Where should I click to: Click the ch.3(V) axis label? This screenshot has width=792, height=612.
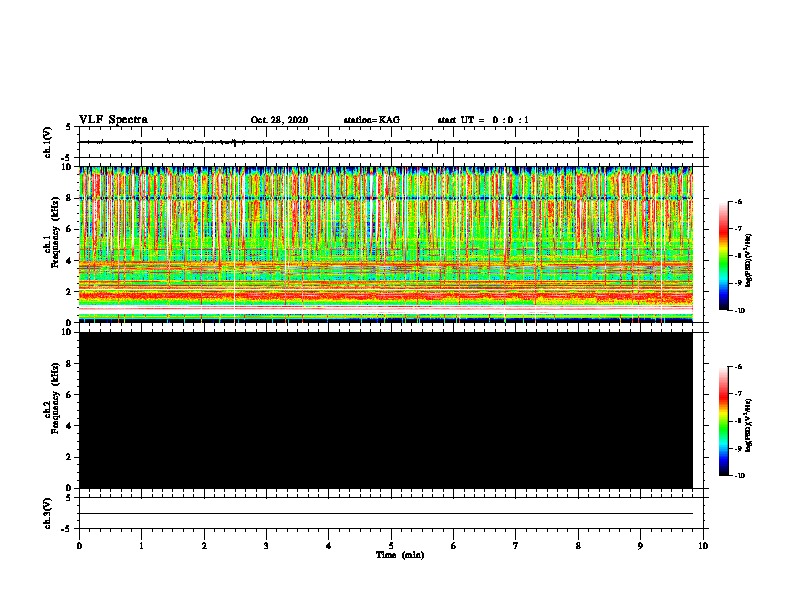tap(47, 513)
